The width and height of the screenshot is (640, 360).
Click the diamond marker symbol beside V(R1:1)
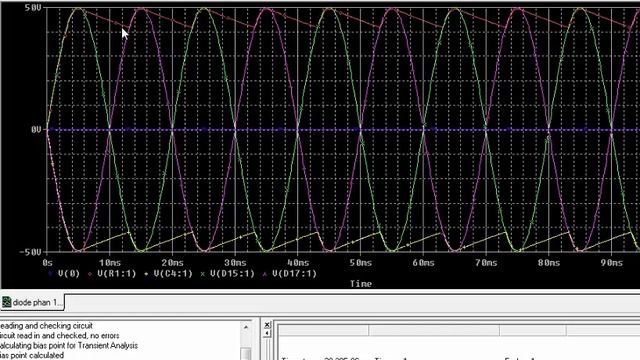click(90, 274)
